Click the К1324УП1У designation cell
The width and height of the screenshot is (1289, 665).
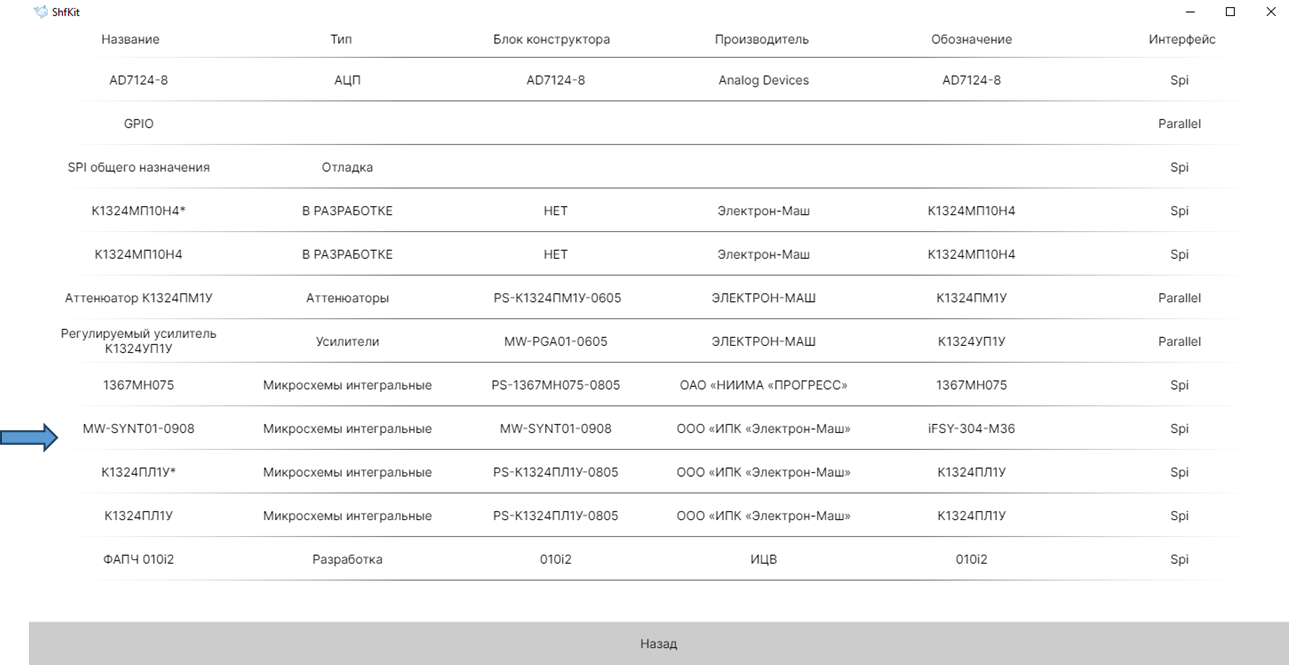(971, 341)
